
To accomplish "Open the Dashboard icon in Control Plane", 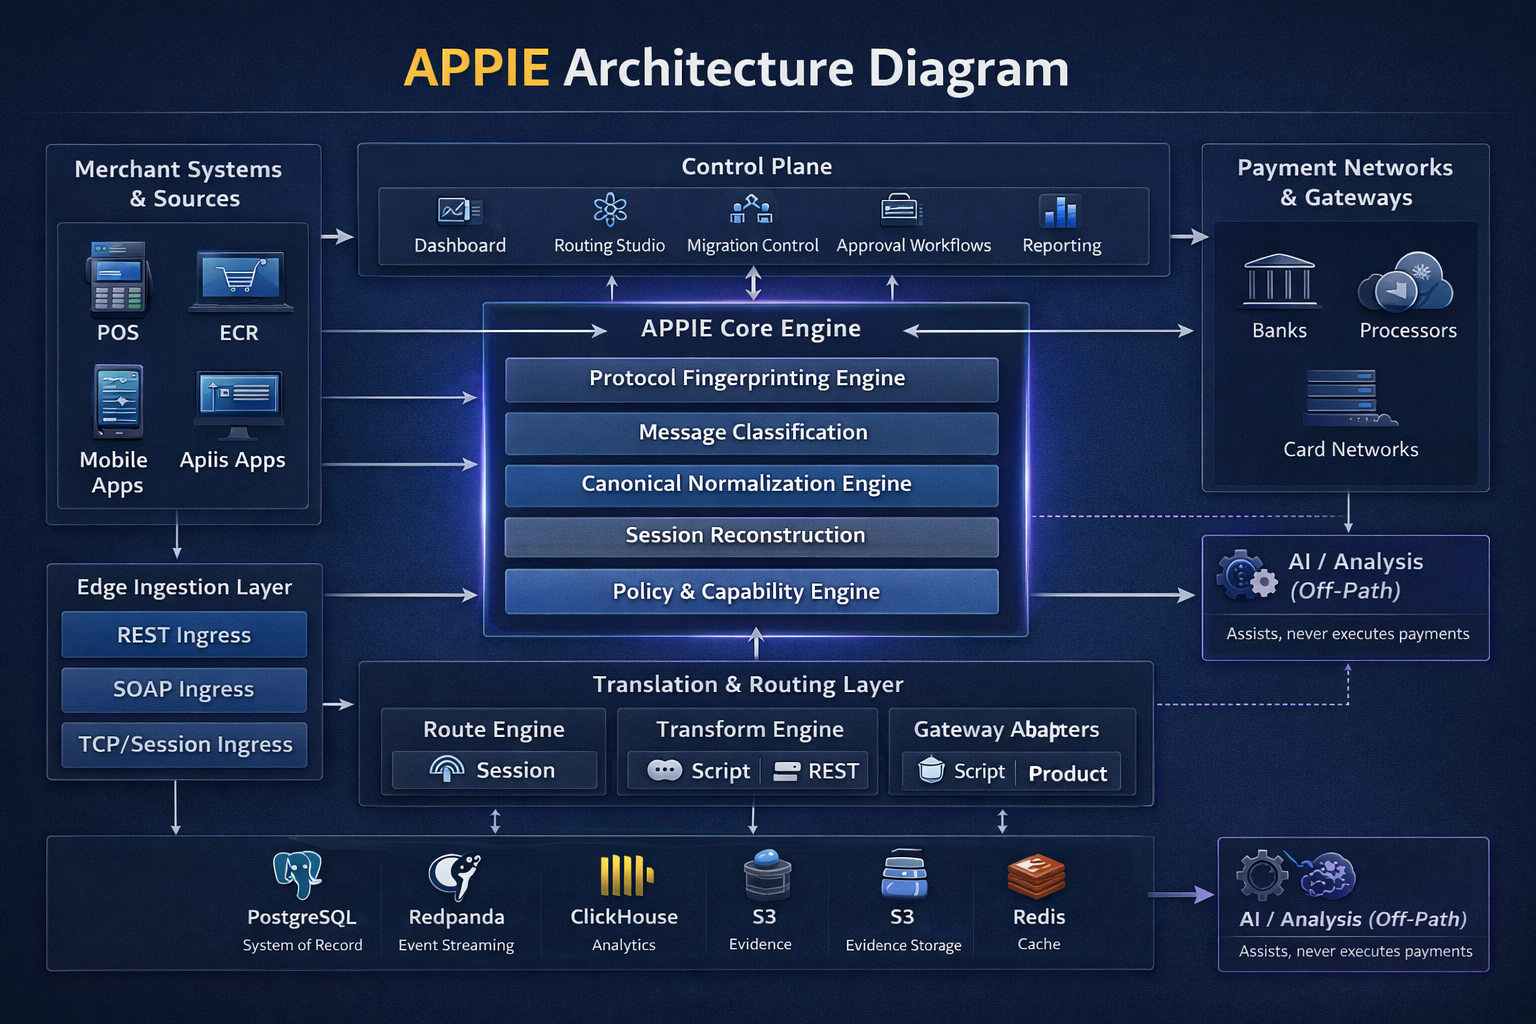I will point(459,211).
